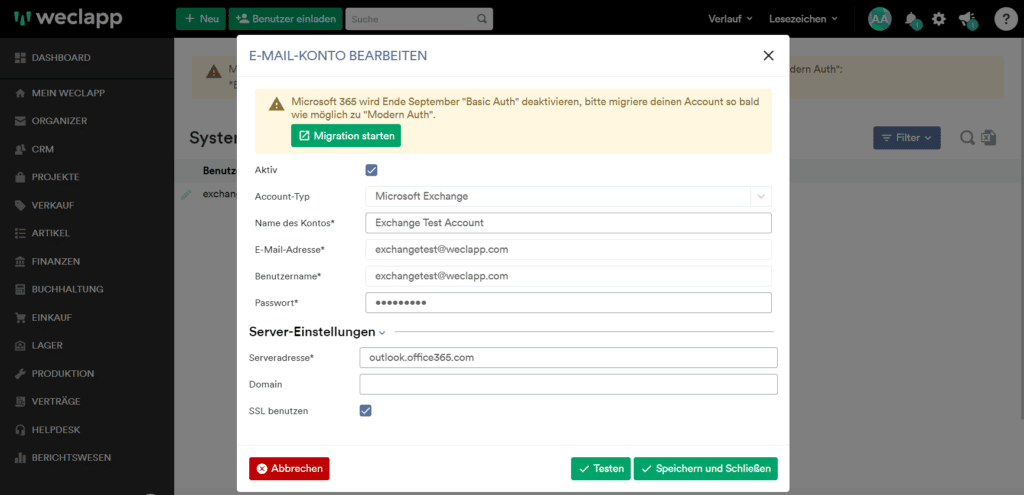The image size is (1024, 495).
Task: Click the magnifier icon in search box
Action: point(483,19)
